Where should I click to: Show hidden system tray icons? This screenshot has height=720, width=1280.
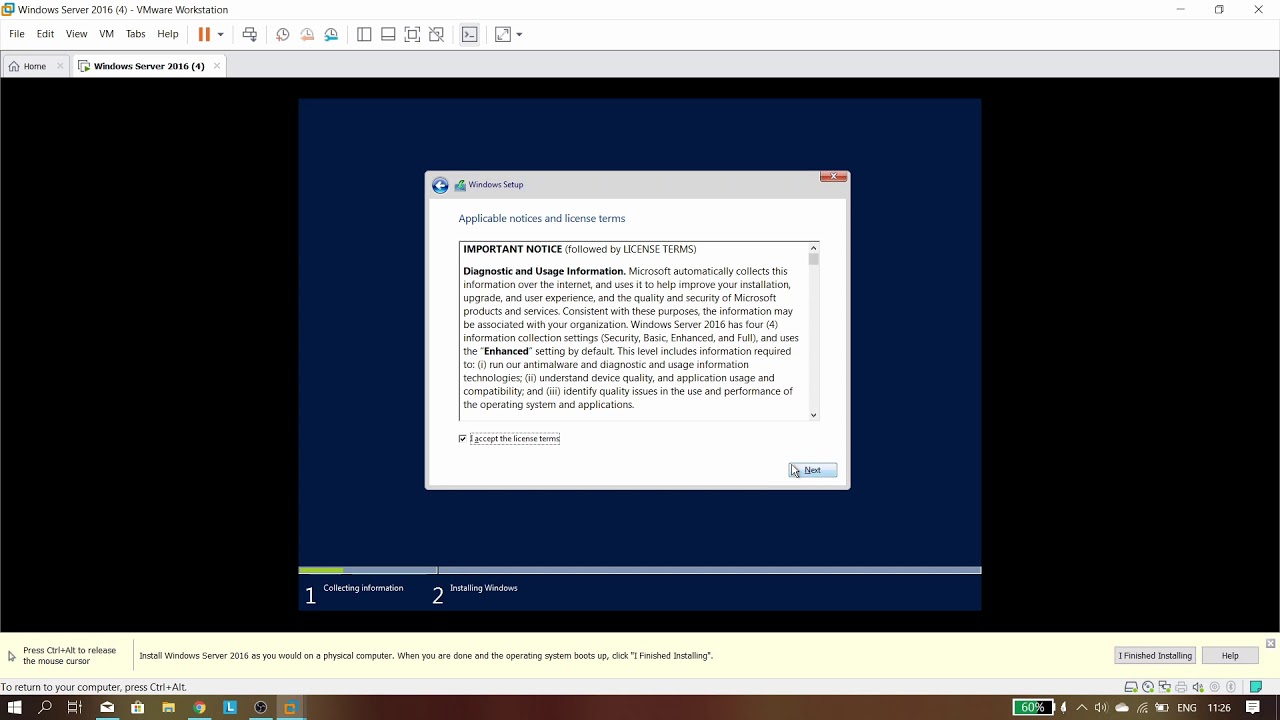[x=1082, y=707]
